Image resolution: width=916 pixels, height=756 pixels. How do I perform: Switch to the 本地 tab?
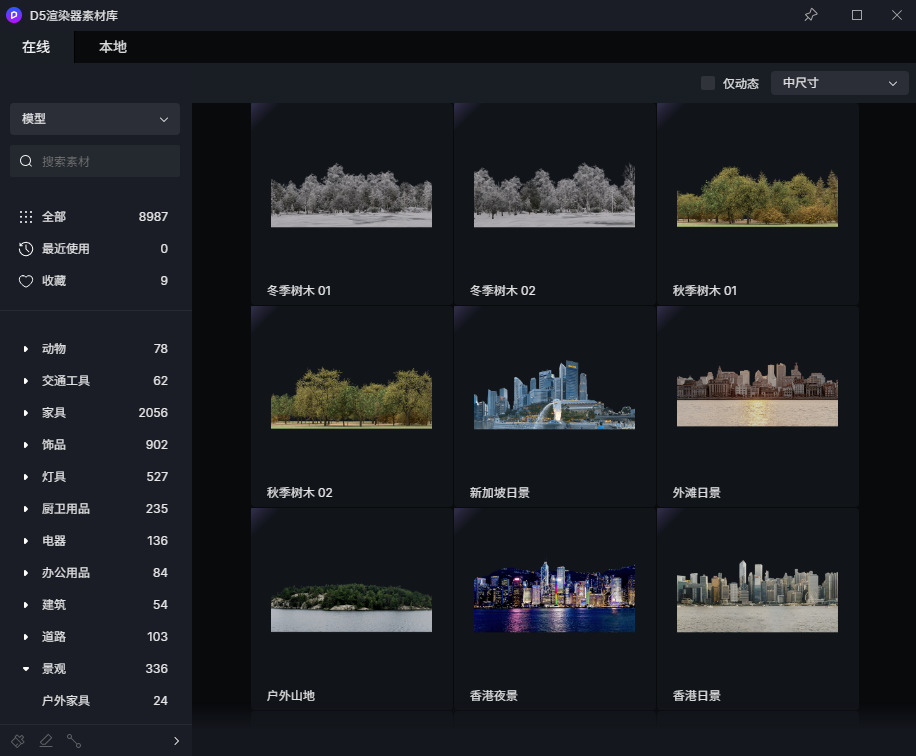113,47
